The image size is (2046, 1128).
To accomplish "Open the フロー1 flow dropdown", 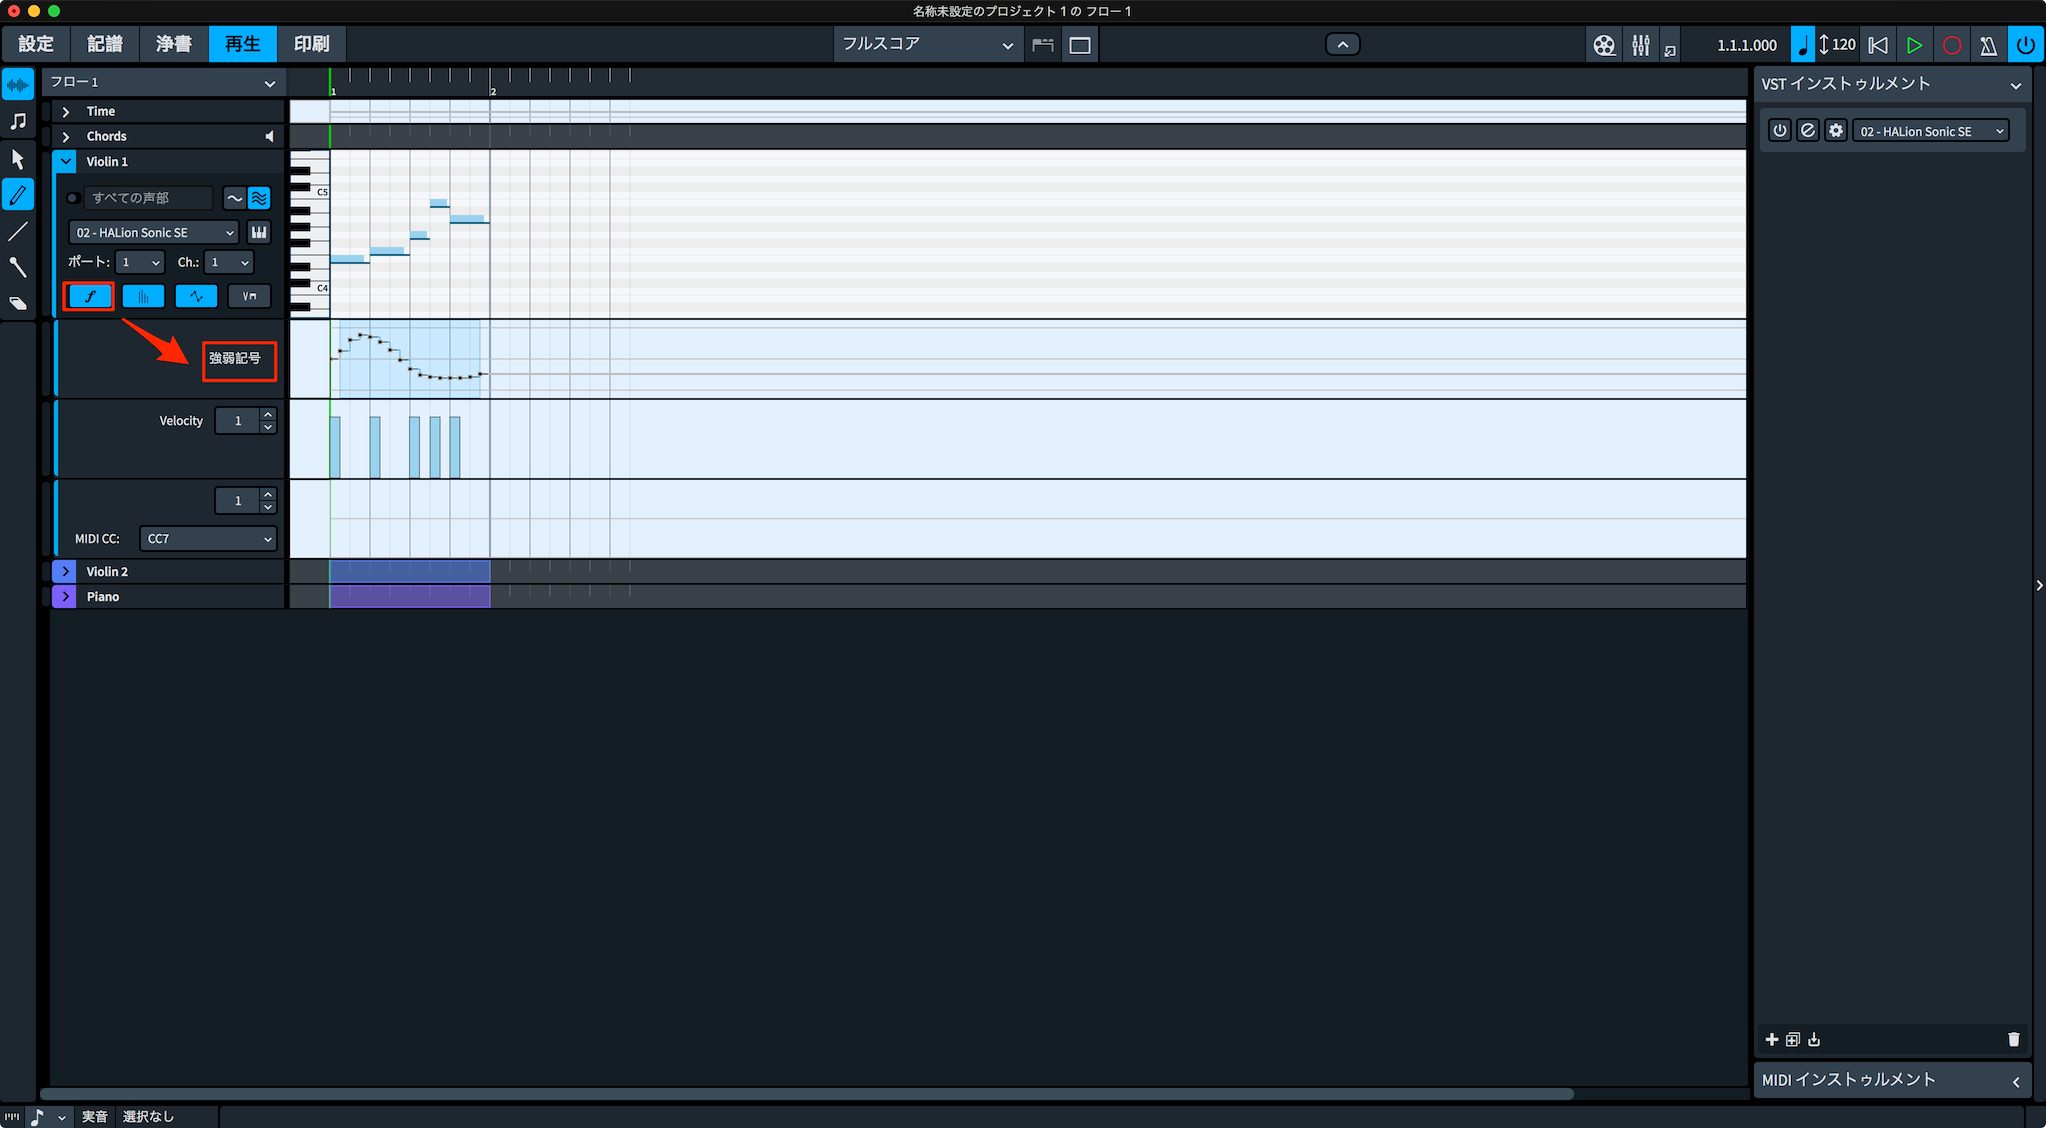I will (x=163, y=83).
